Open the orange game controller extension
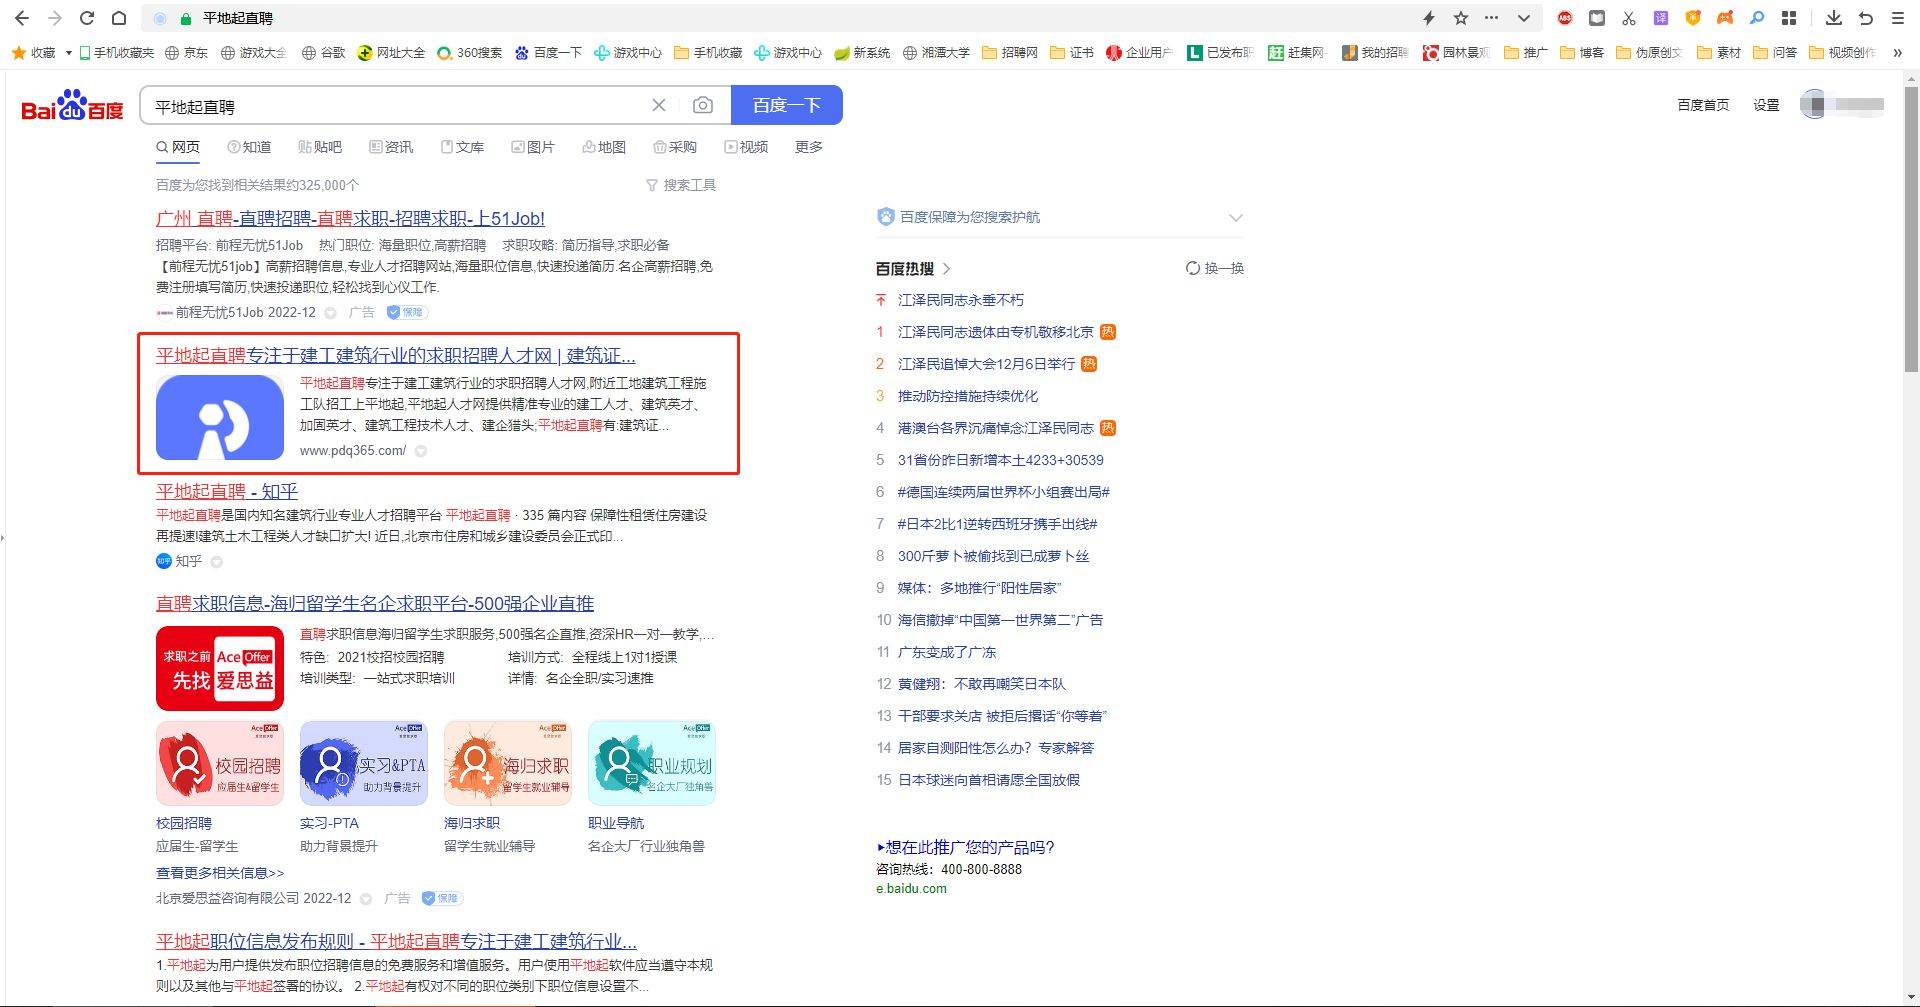Image resolution: width=1920 pixels, height=1007 pixels. tap(1725, 18)
